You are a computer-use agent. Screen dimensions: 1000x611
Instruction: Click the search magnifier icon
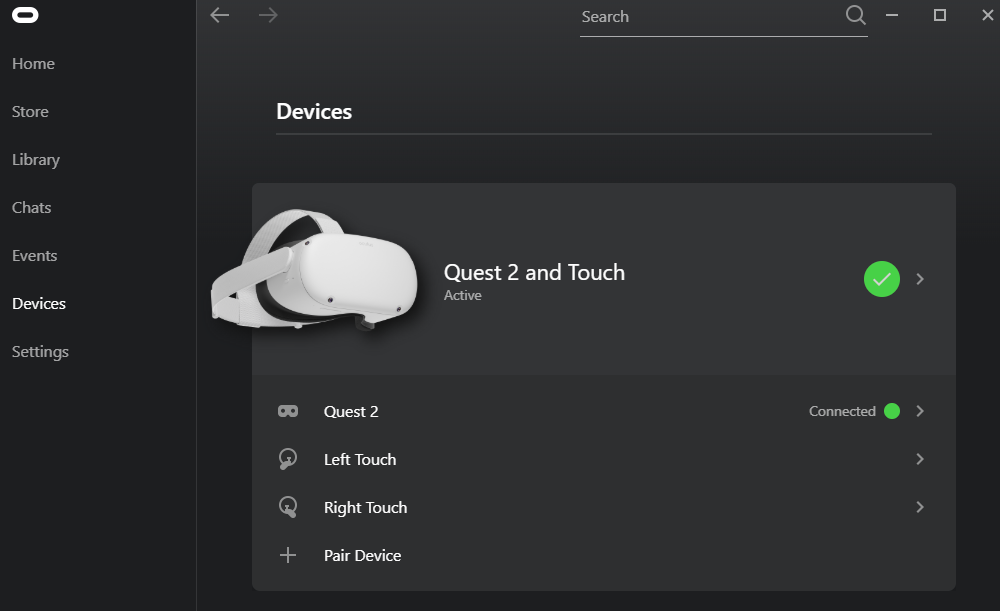(x=855, y=15)
